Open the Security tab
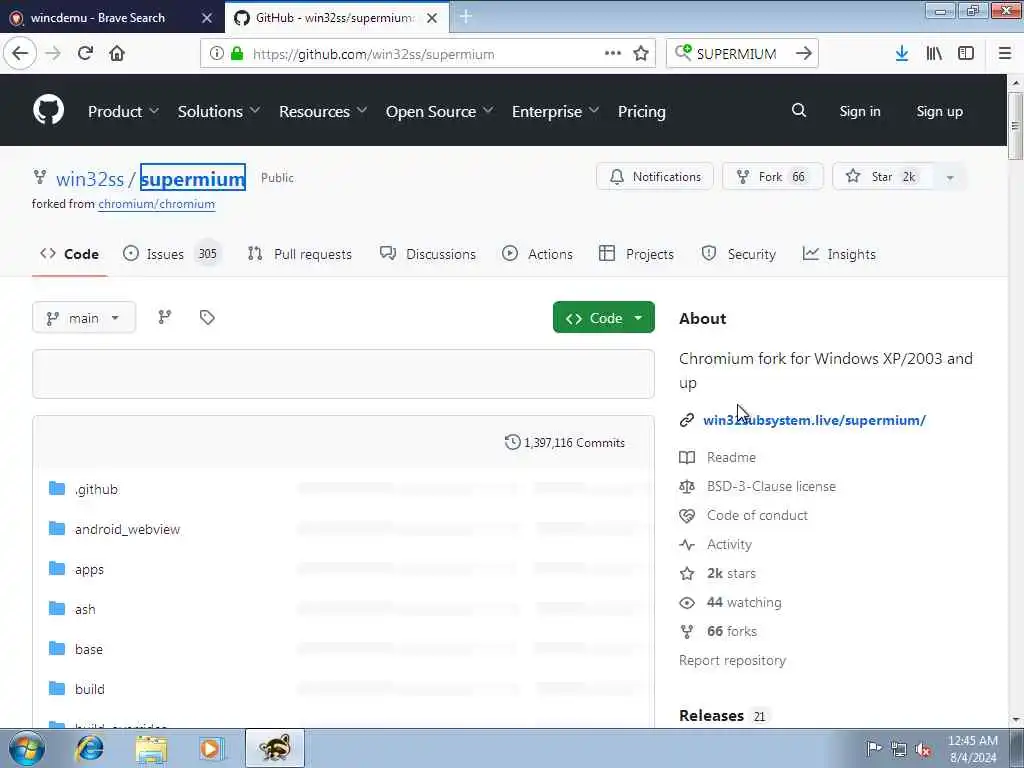 pyautogui.click(x=739, y=254)
